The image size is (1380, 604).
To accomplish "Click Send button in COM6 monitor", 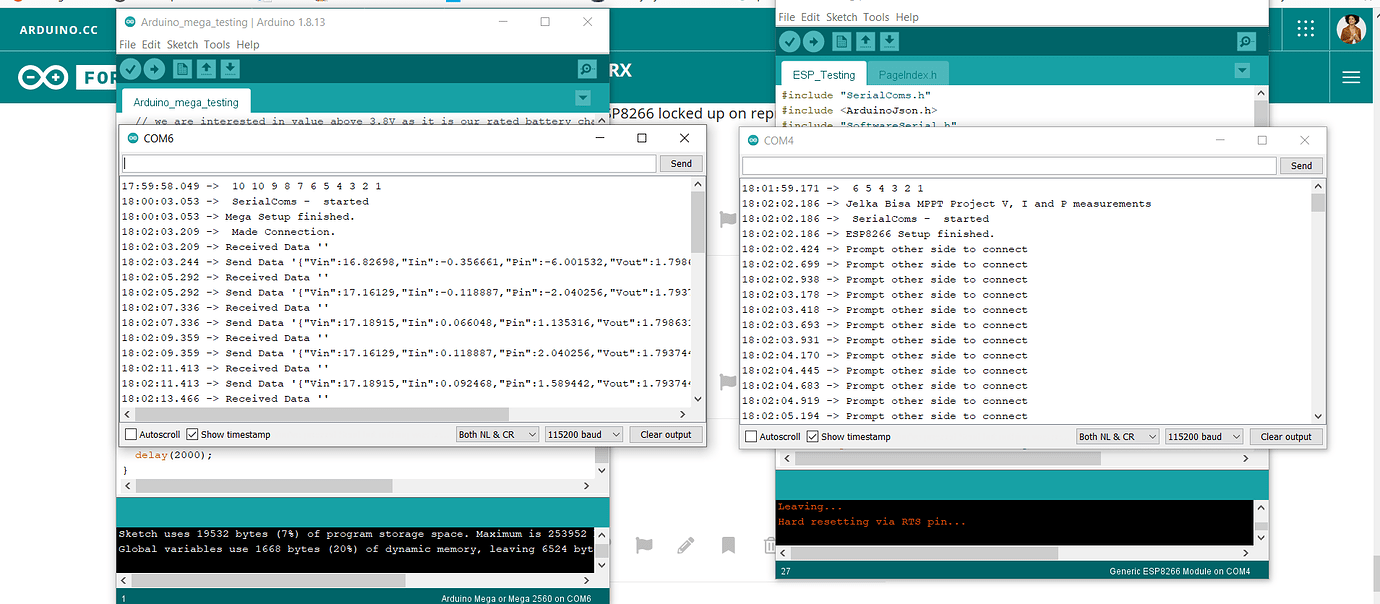I will 681,163.
